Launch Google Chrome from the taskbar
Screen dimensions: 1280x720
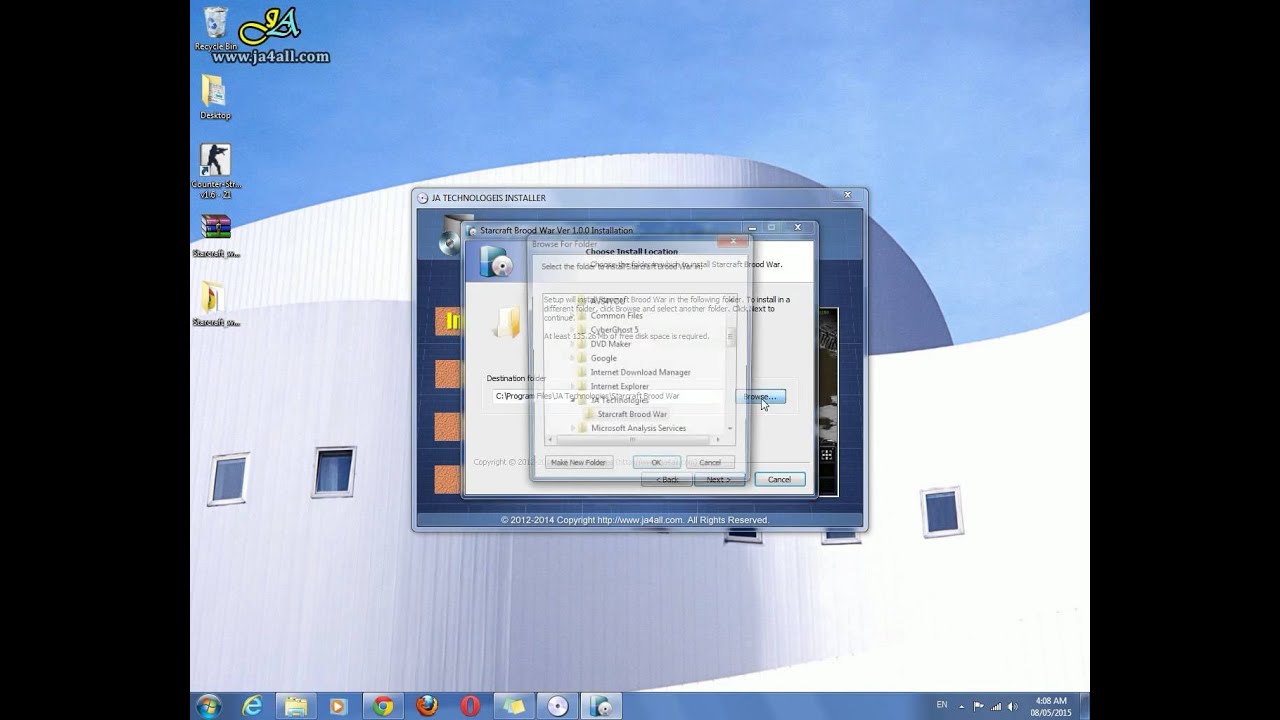pyautogui.click(x=383, y=706)
